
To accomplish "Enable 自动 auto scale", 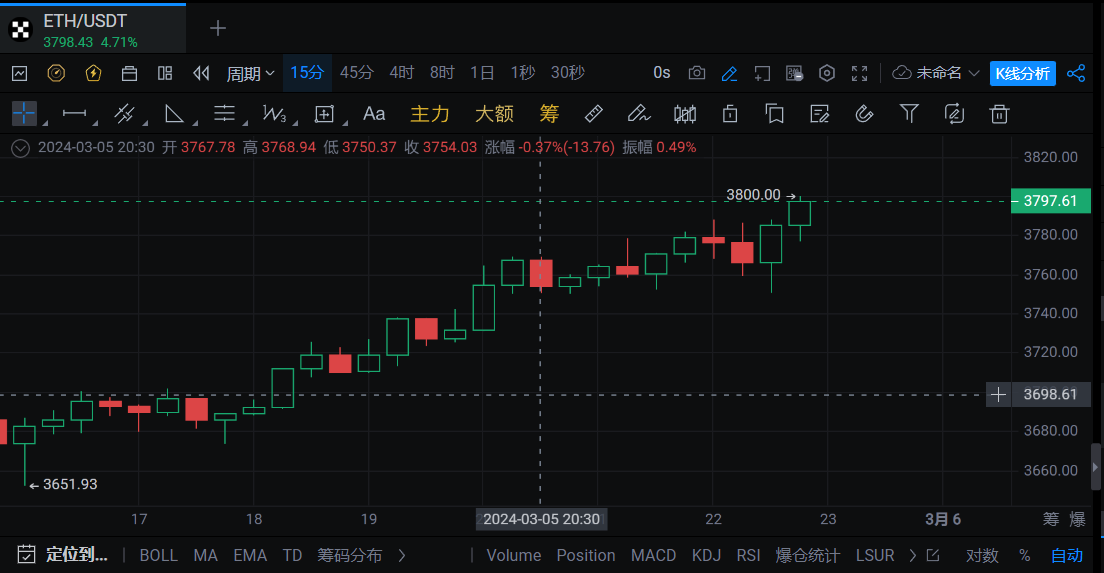I will [1066, 555].
